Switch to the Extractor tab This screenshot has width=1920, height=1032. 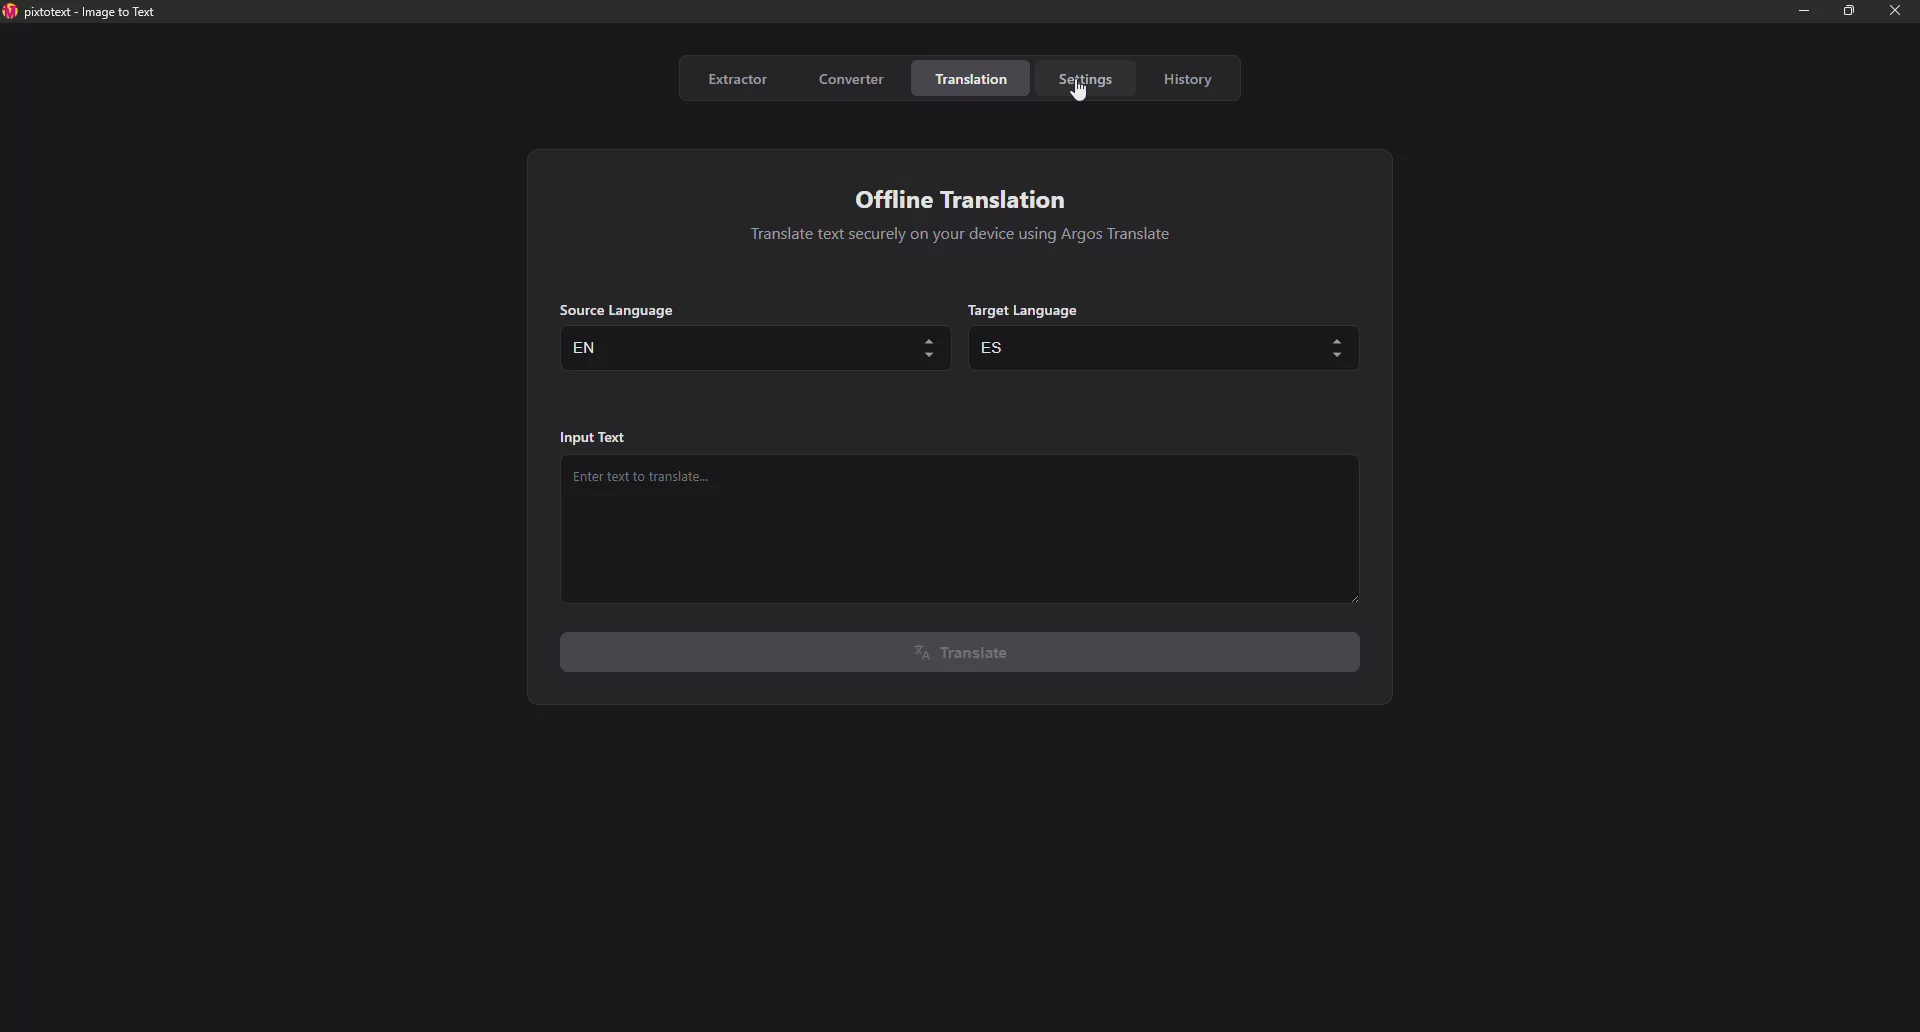point(739,79)
